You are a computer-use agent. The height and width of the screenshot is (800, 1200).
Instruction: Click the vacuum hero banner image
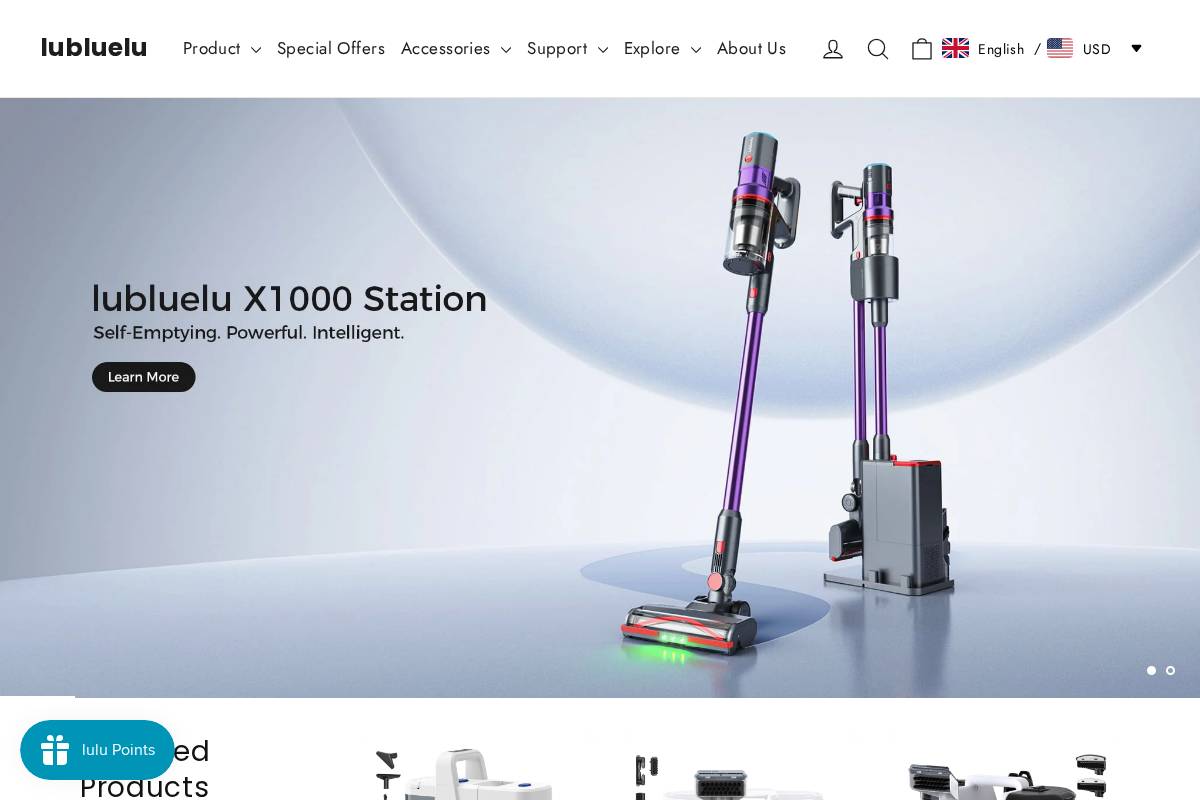pos(600,398)
